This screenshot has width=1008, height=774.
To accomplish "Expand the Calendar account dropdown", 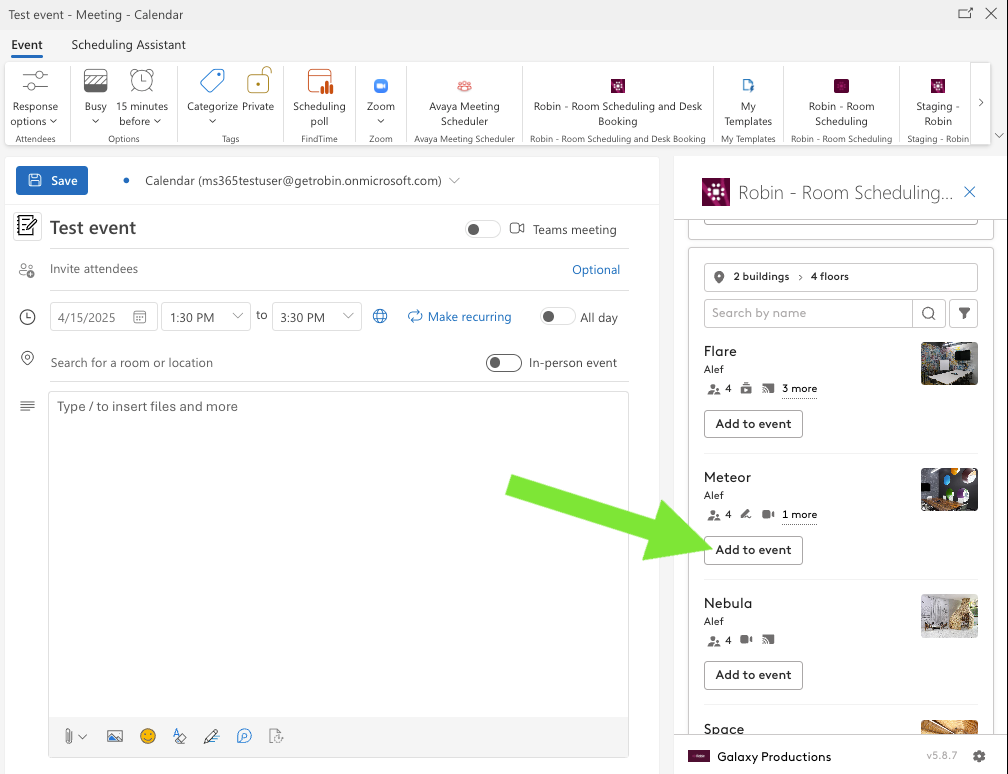I will [454, 181].
